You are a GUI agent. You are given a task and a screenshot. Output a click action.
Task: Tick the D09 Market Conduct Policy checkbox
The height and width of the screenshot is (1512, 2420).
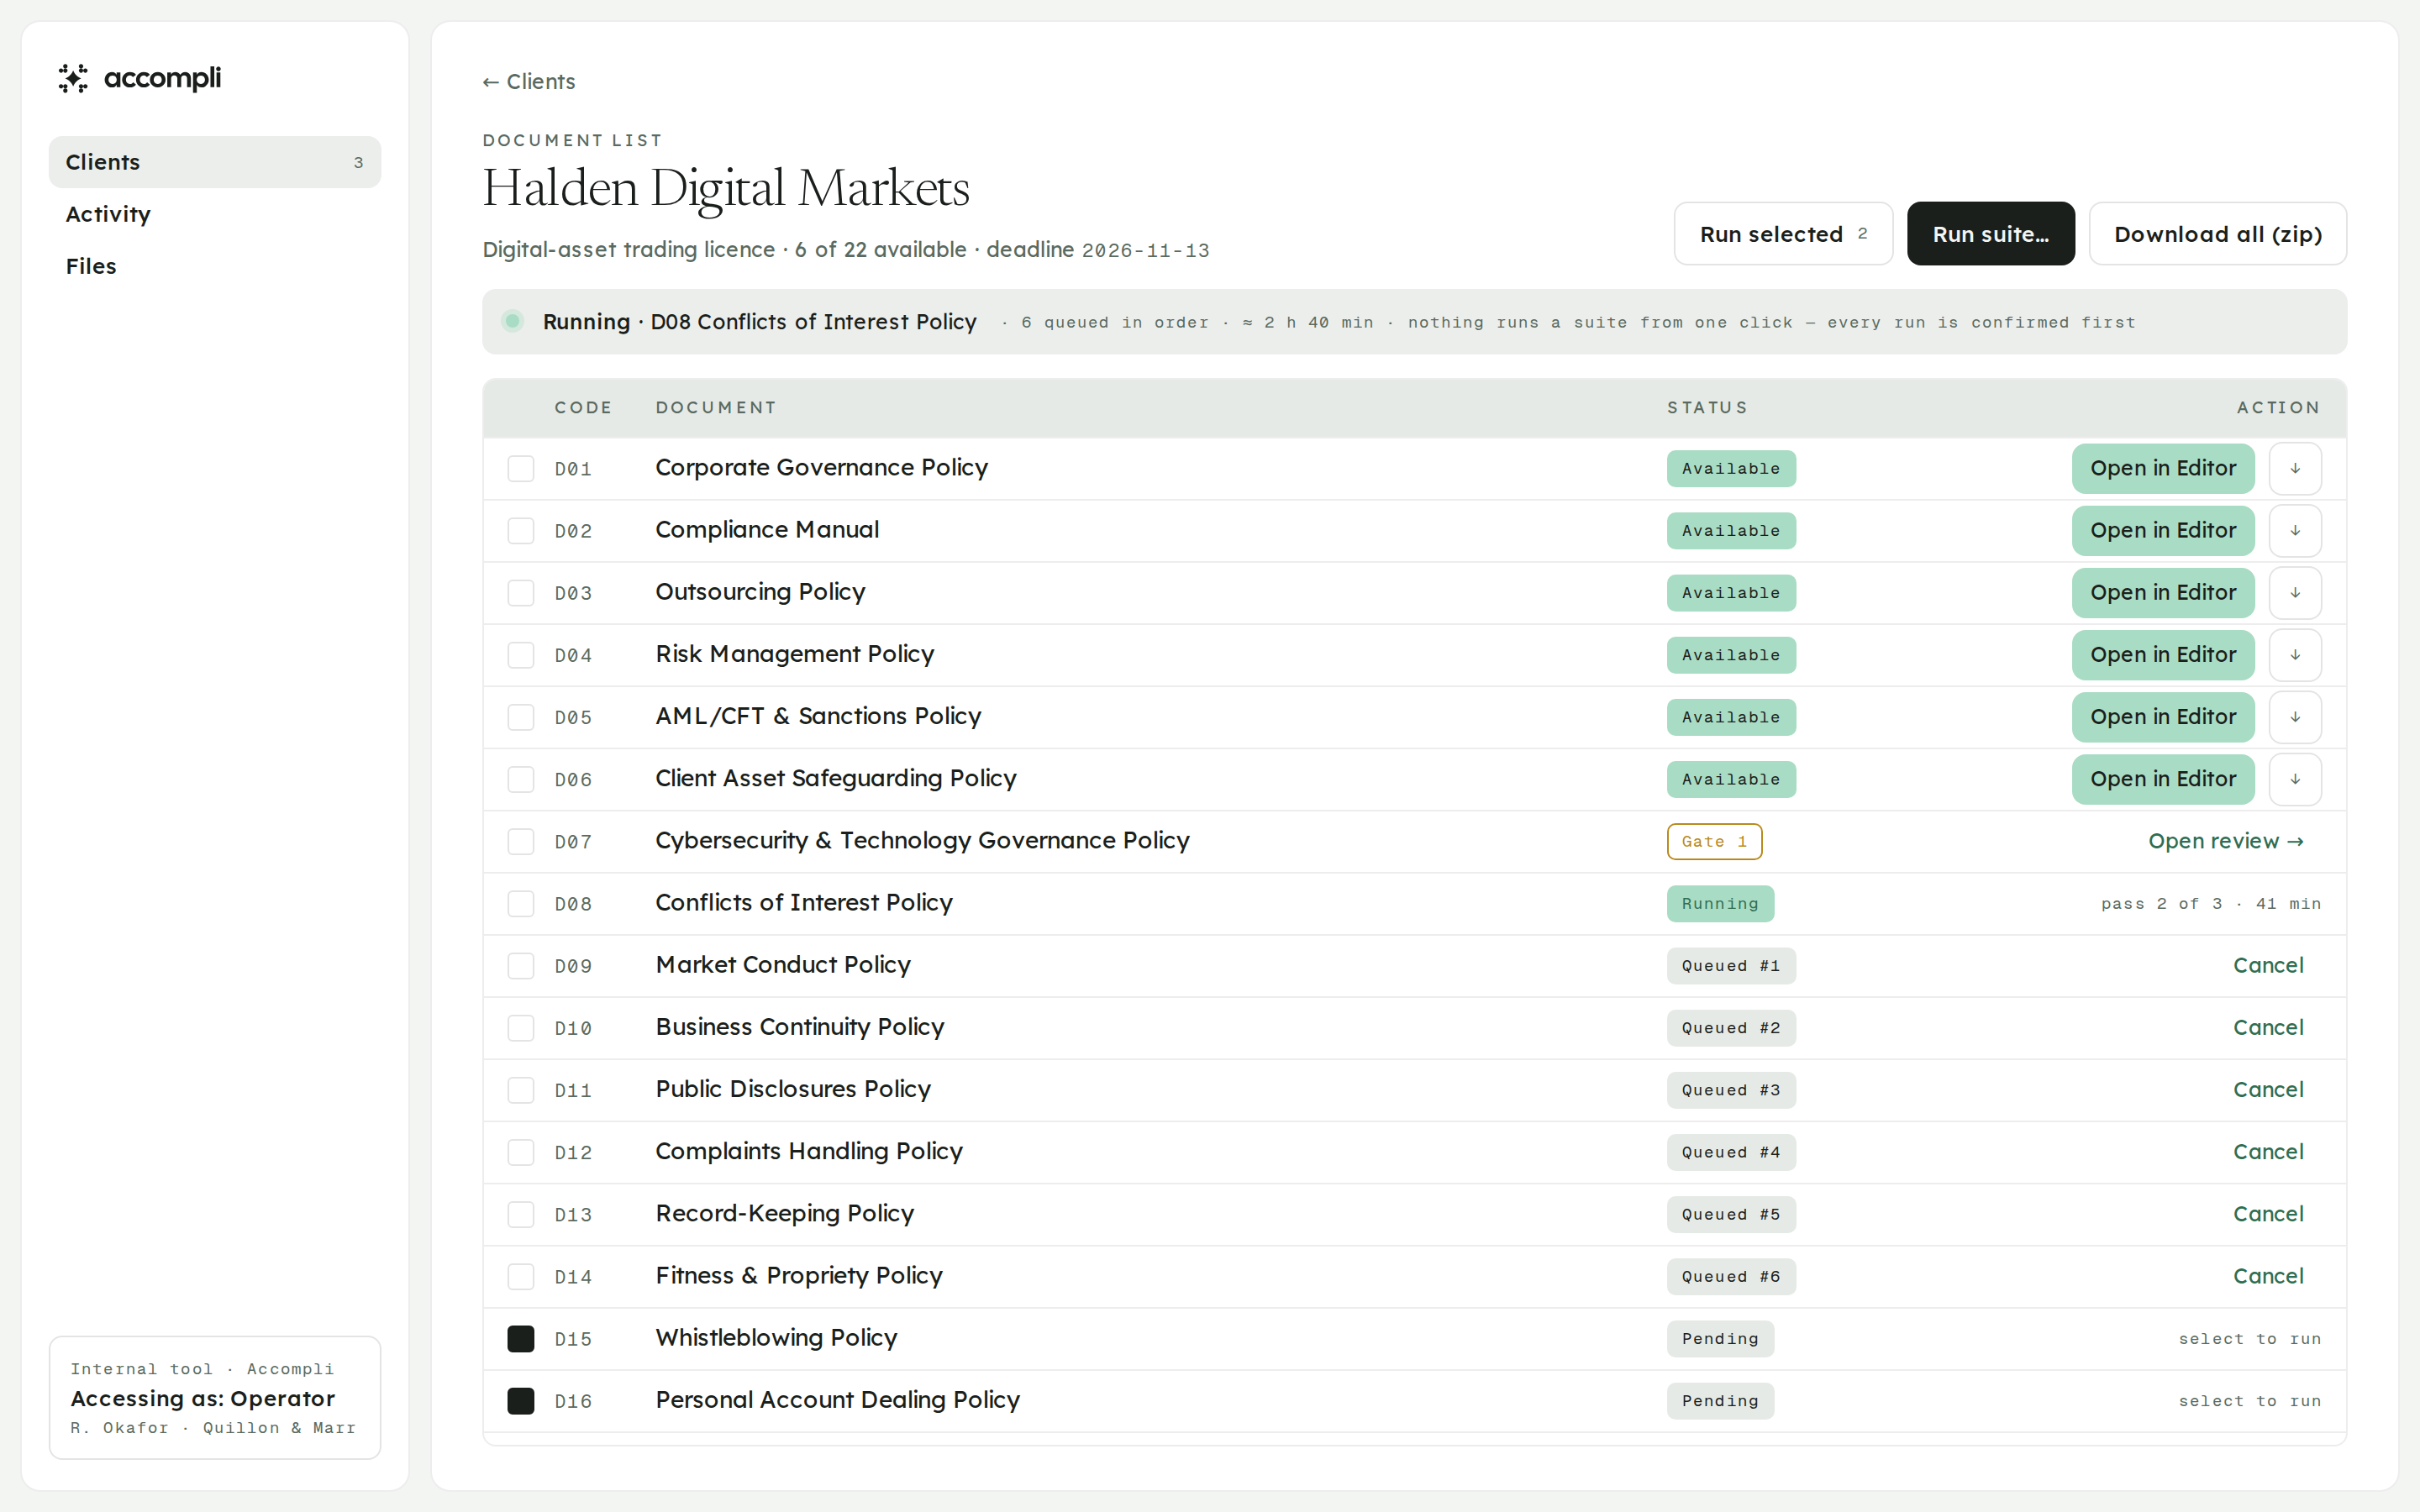tap(520, 965)
